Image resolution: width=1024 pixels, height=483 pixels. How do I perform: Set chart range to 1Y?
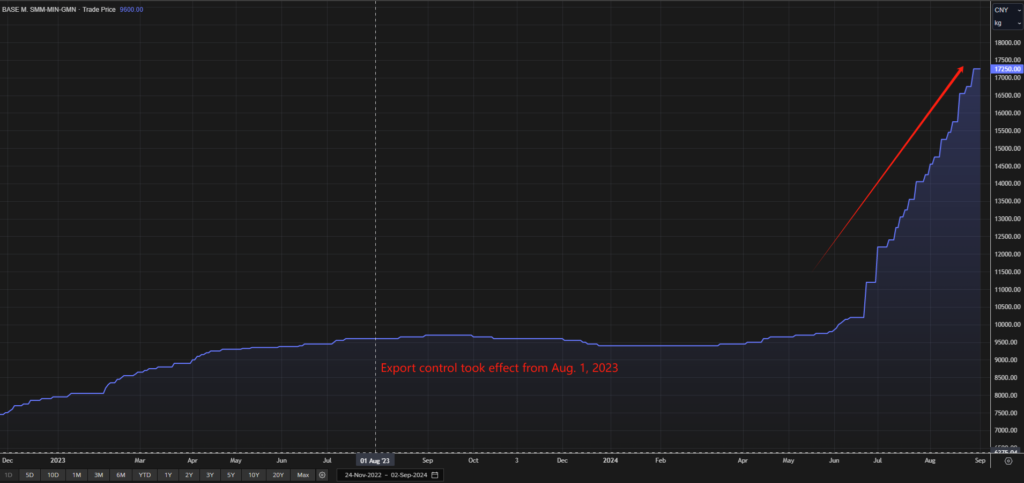[x=168, y=475]
